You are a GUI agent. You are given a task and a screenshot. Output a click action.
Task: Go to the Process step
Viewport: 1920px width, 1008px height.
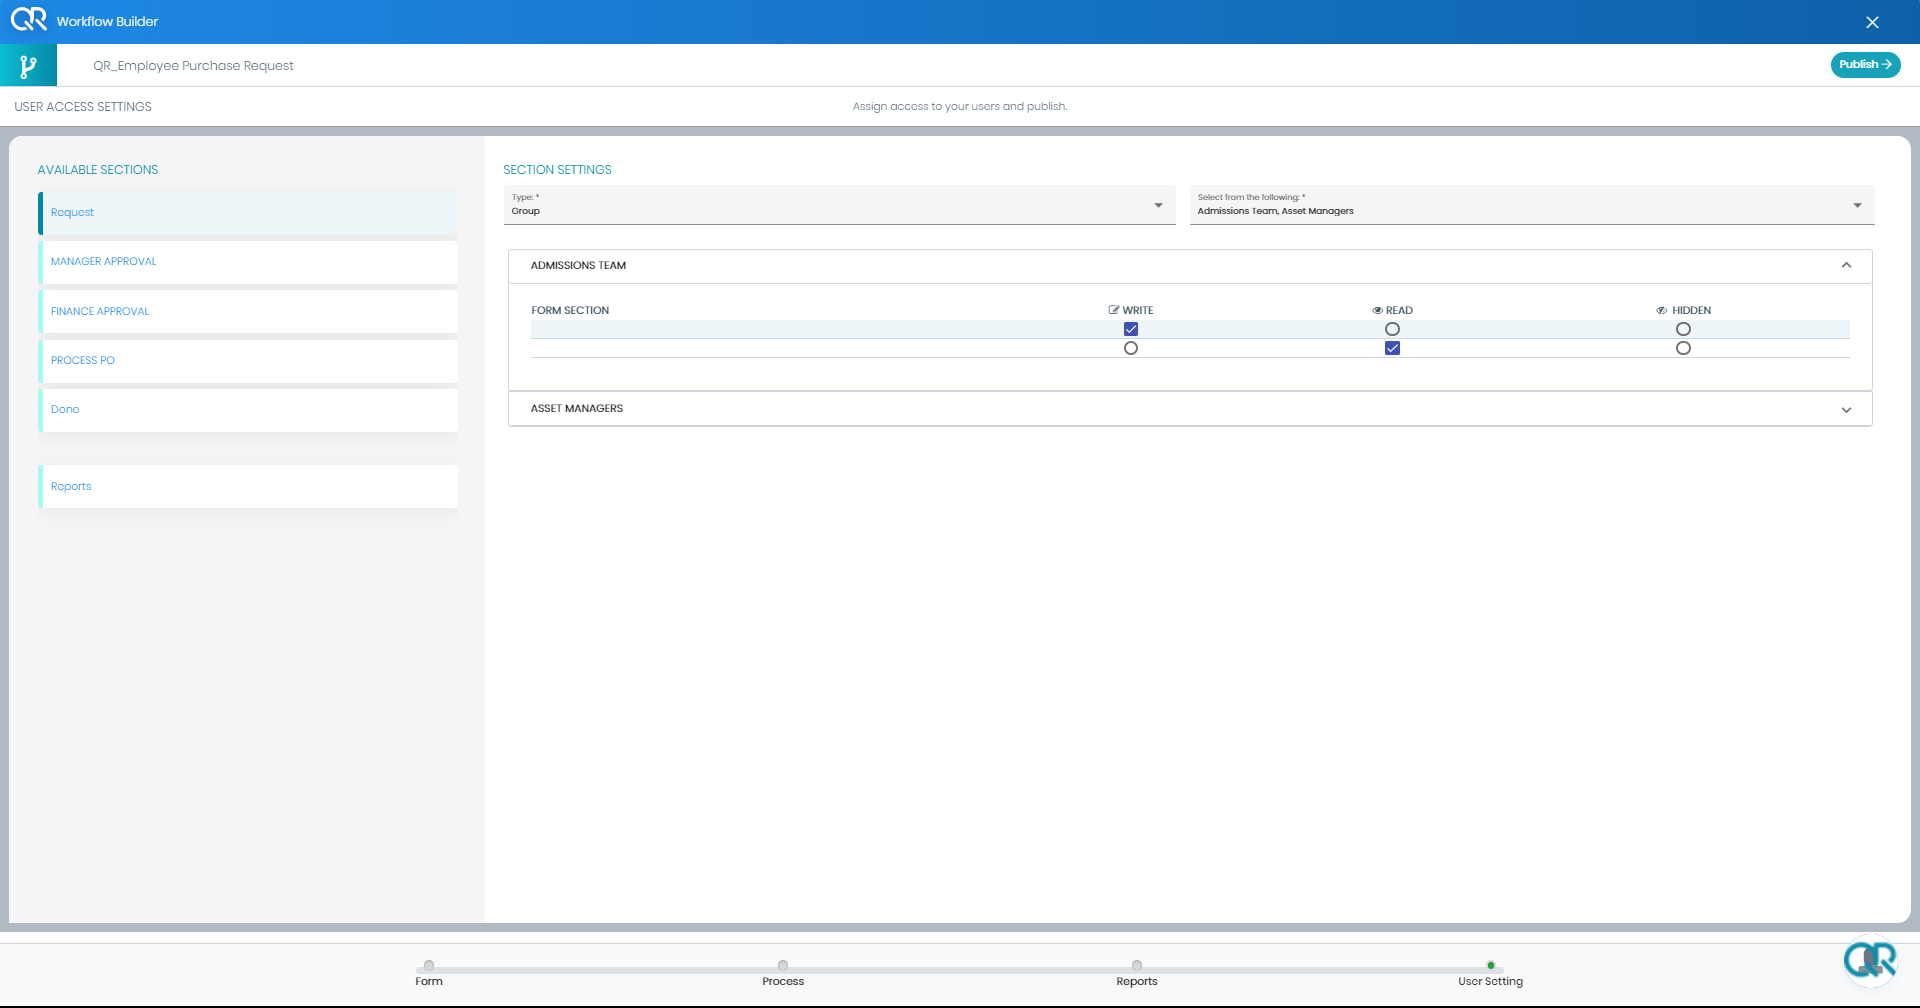click(x=783, y=973)
